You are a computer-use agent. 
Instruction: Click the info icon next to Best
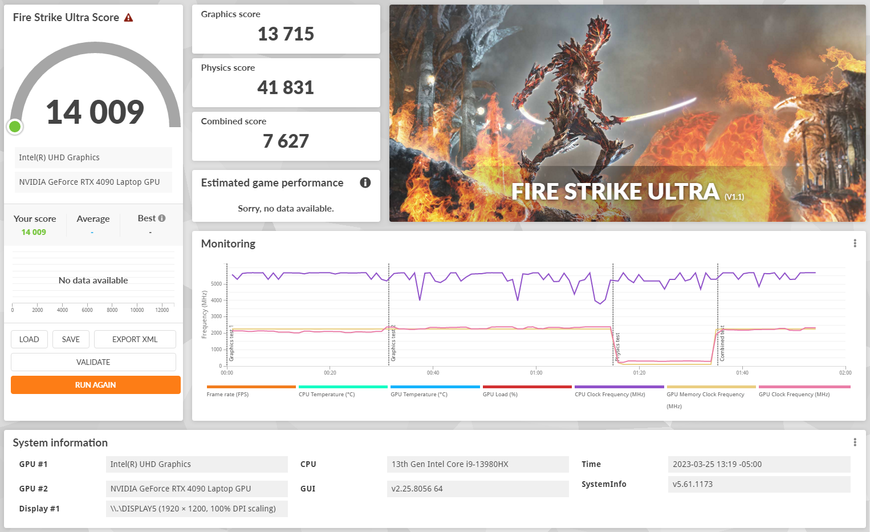[x=162, y=219]
